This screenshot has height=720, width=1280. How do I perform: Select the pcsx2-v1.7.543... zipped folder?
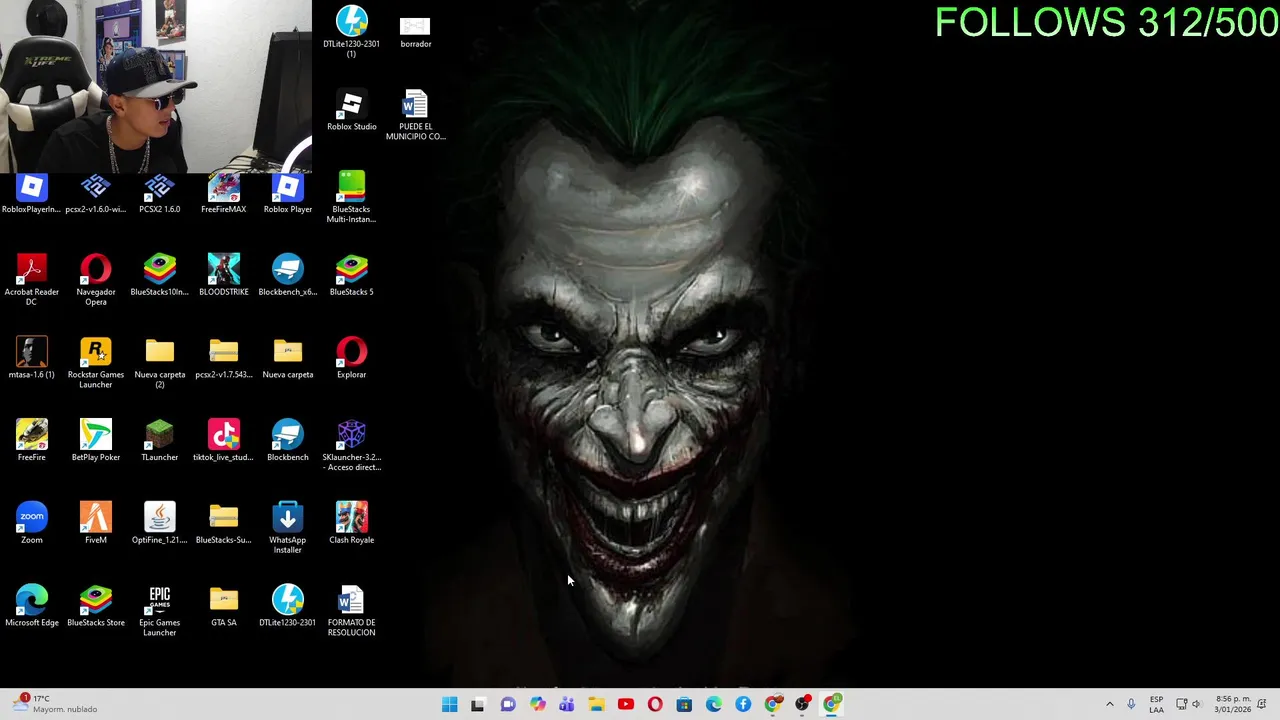[x=224, y=358]
